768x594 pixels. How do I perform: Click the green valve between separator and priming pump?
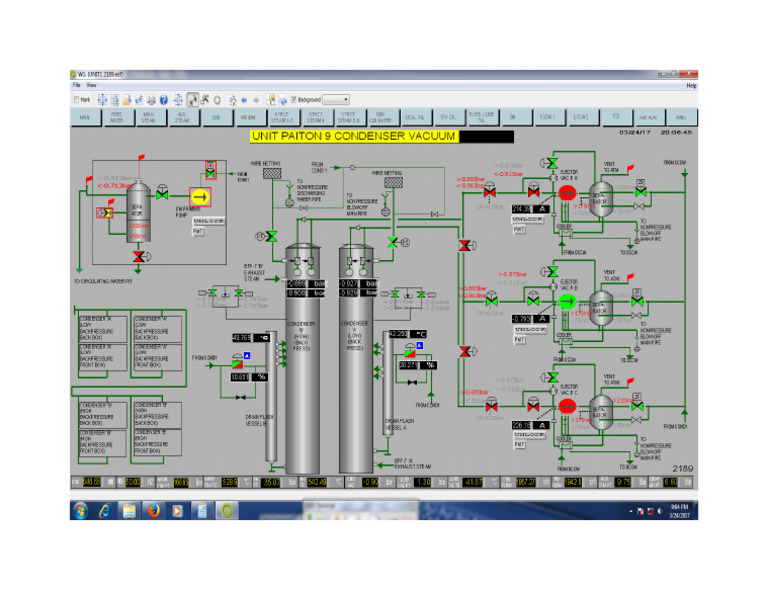point(162,192)
